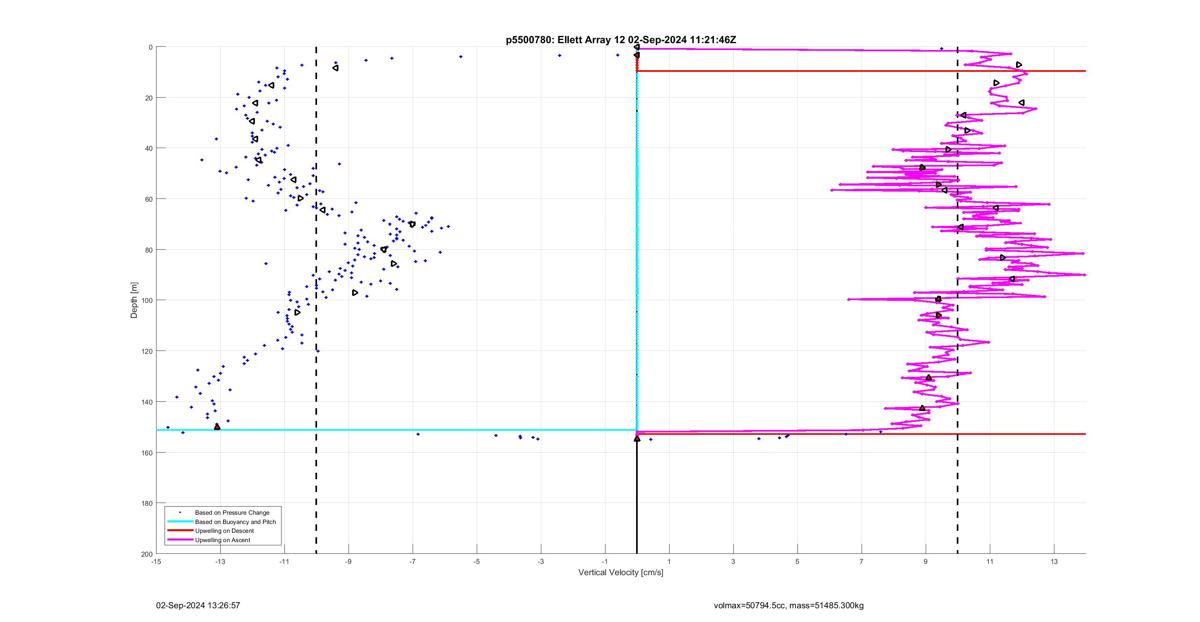Screen dimensions: 1200x622
Task: Click the x-axis tick label '11'
Action: (990, 562)
